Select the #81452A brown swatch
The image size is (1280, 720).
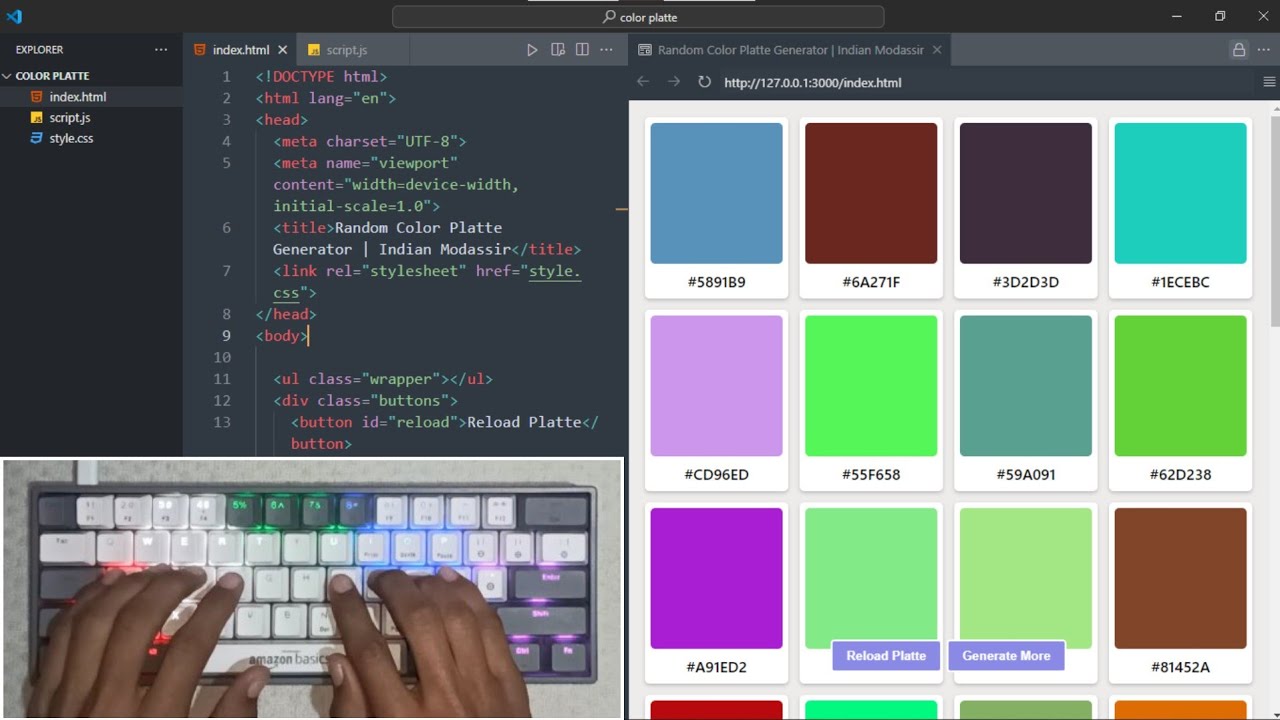coord(1180,578)
